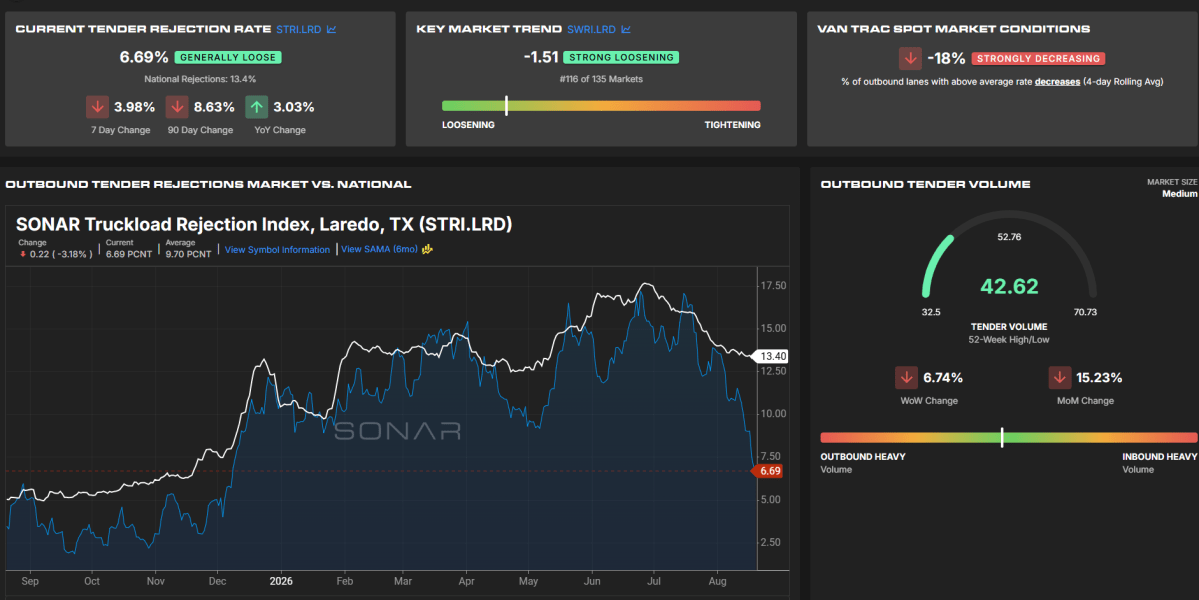Click the Sep label on time axis
1199x600 pixels.
[30, 582]
